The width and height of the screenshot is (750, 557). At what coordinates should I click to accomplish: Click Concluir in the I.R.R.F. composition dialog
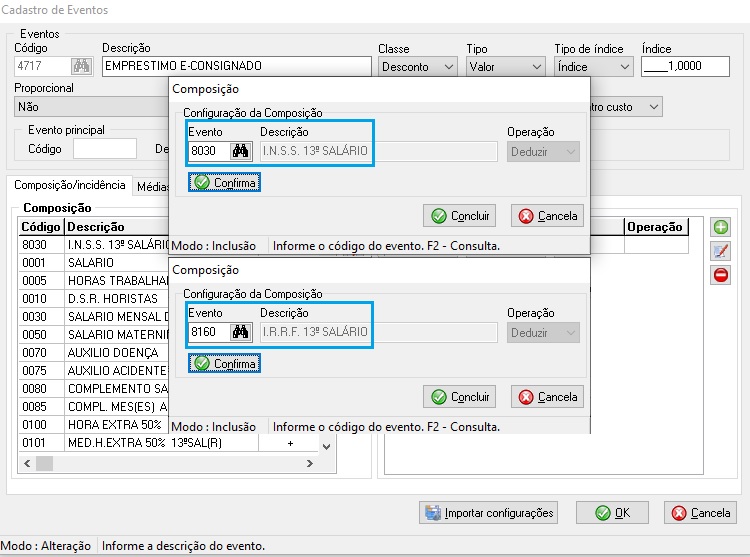[460, 397]
